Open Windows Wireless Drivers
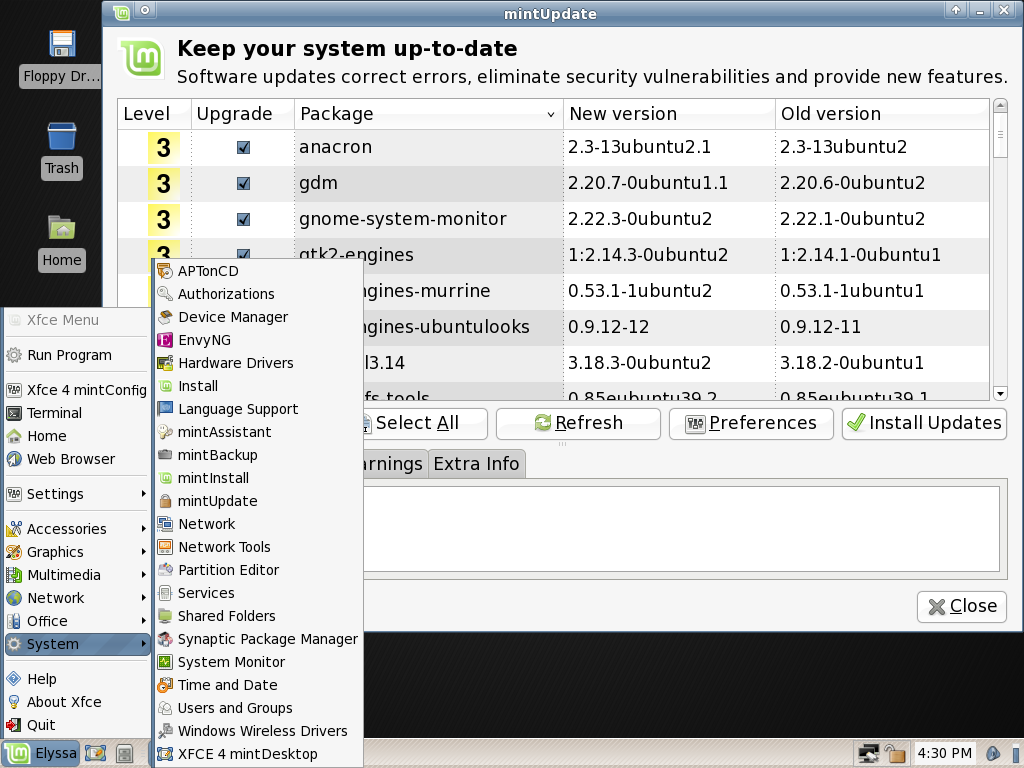This screenshot has height=768, width=1024. tap(258, 731)
